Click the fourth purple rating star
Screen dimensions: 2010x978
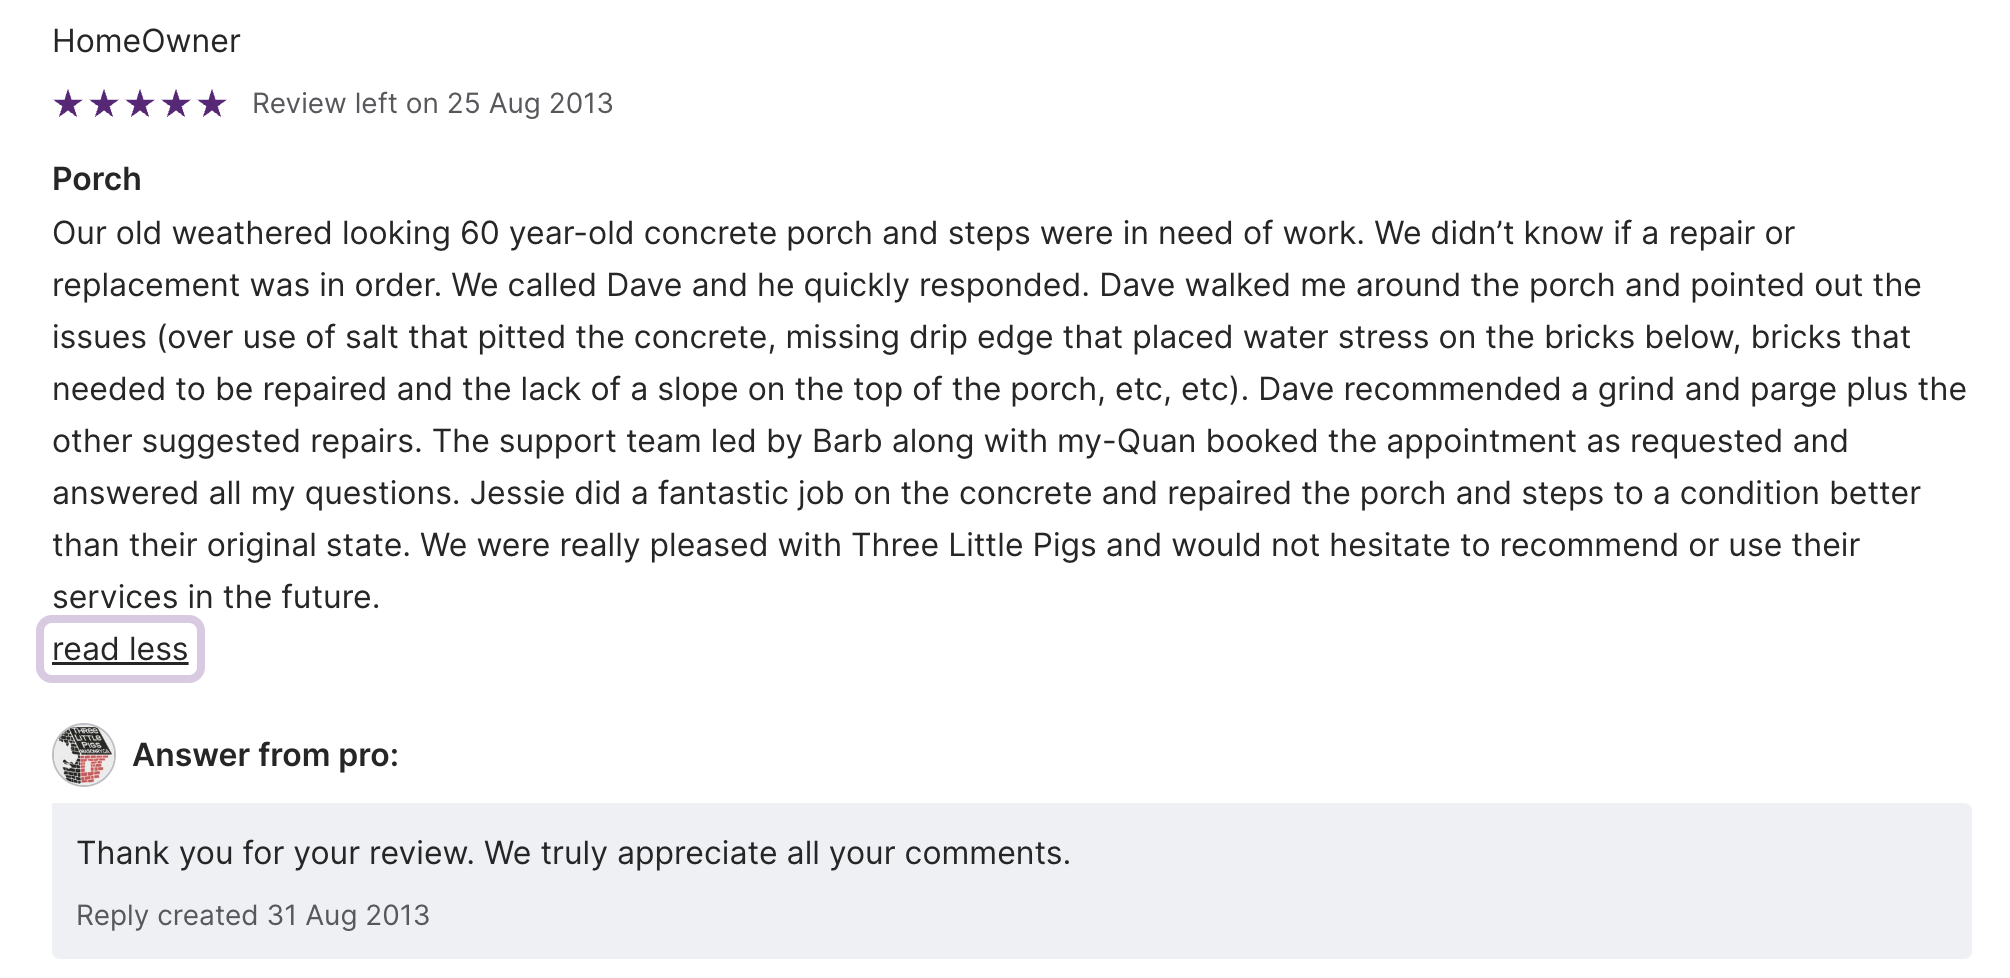click(x=176, y=103)
